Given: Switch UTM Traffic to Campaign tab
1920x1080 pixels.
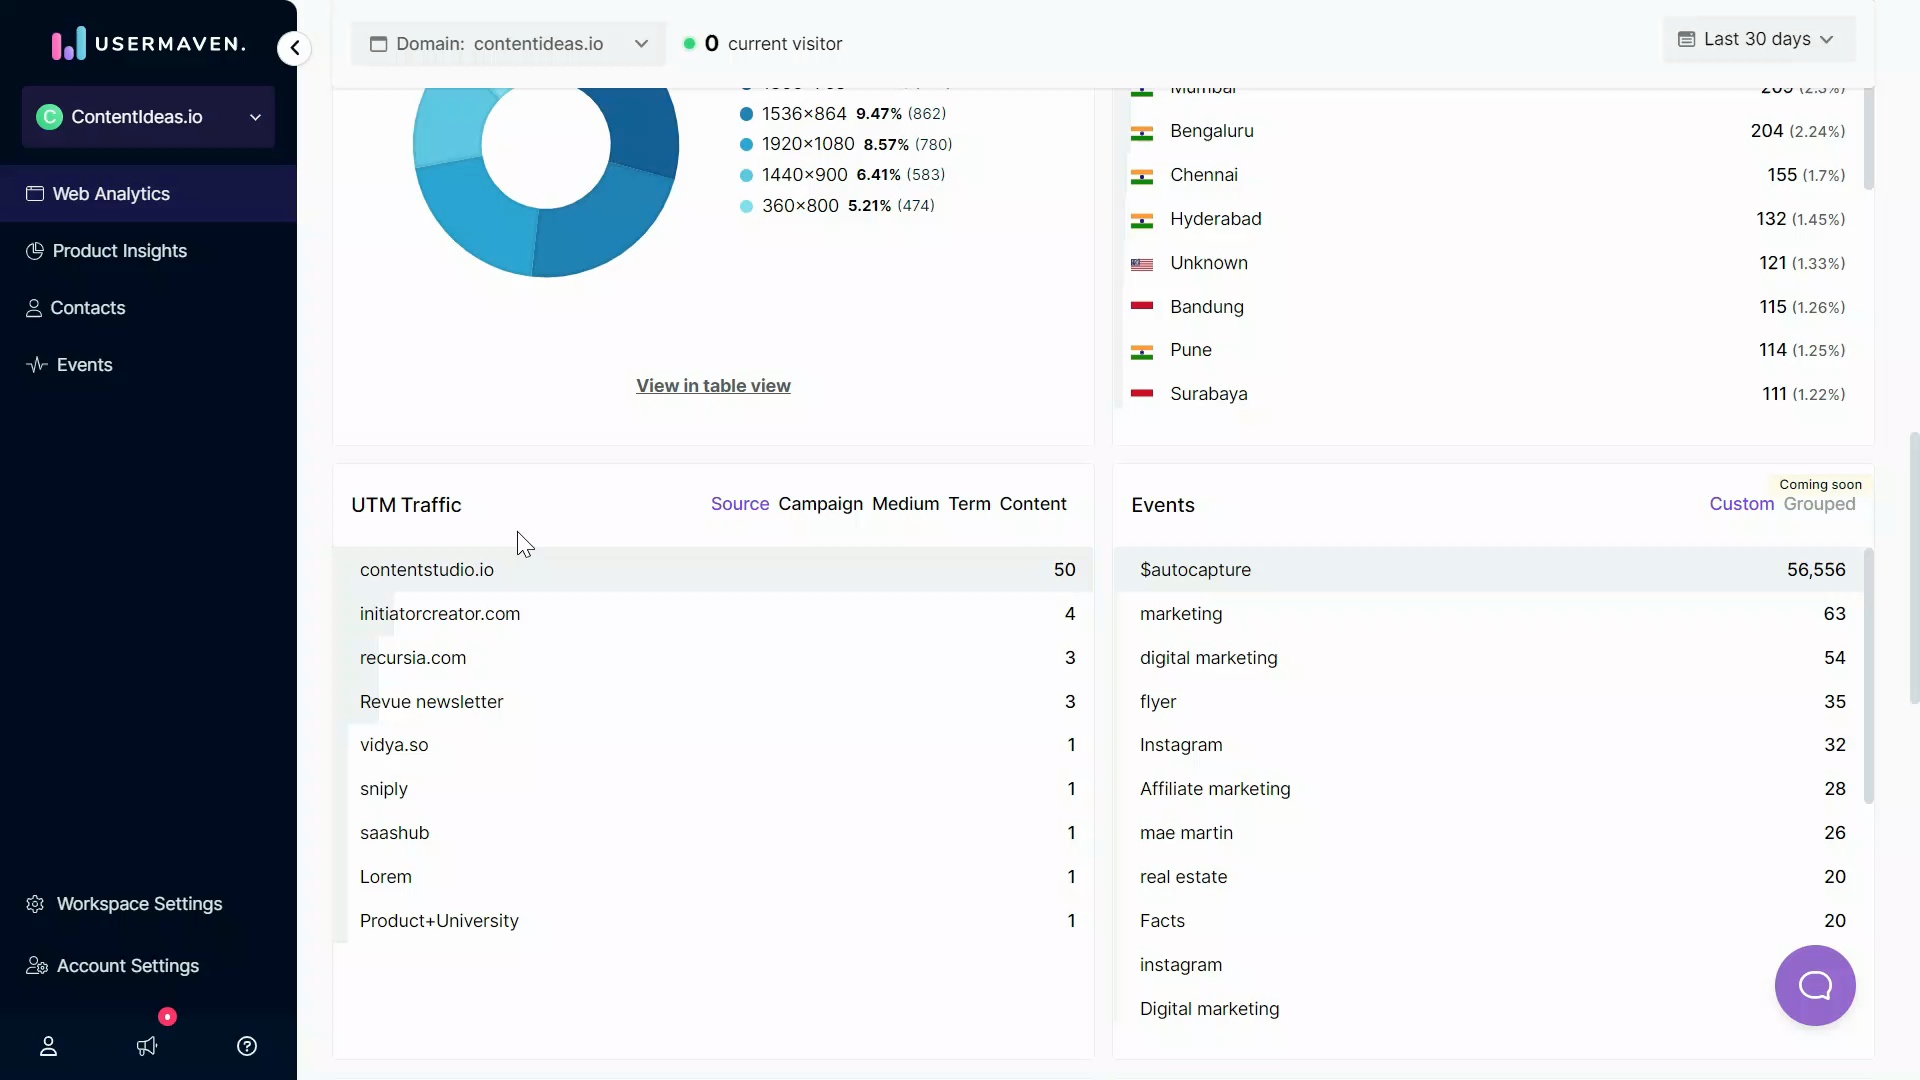Looking at the screenshot, I should click(820, 504).
